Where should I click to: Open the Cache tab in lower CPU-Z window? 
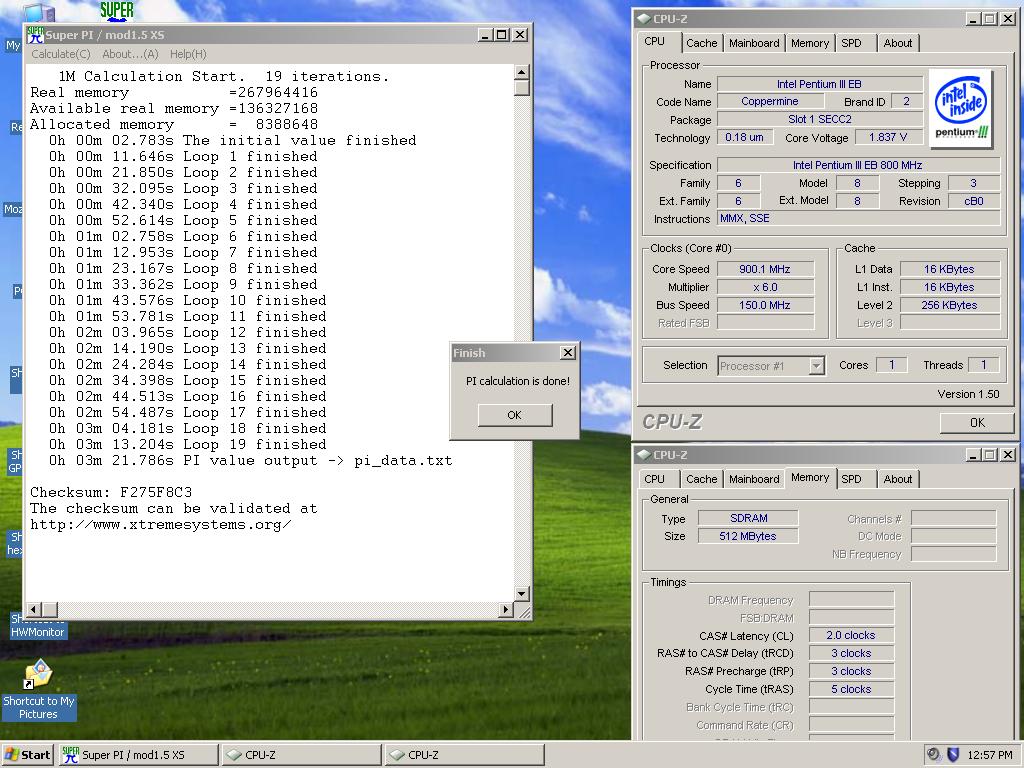coord(701,479)
